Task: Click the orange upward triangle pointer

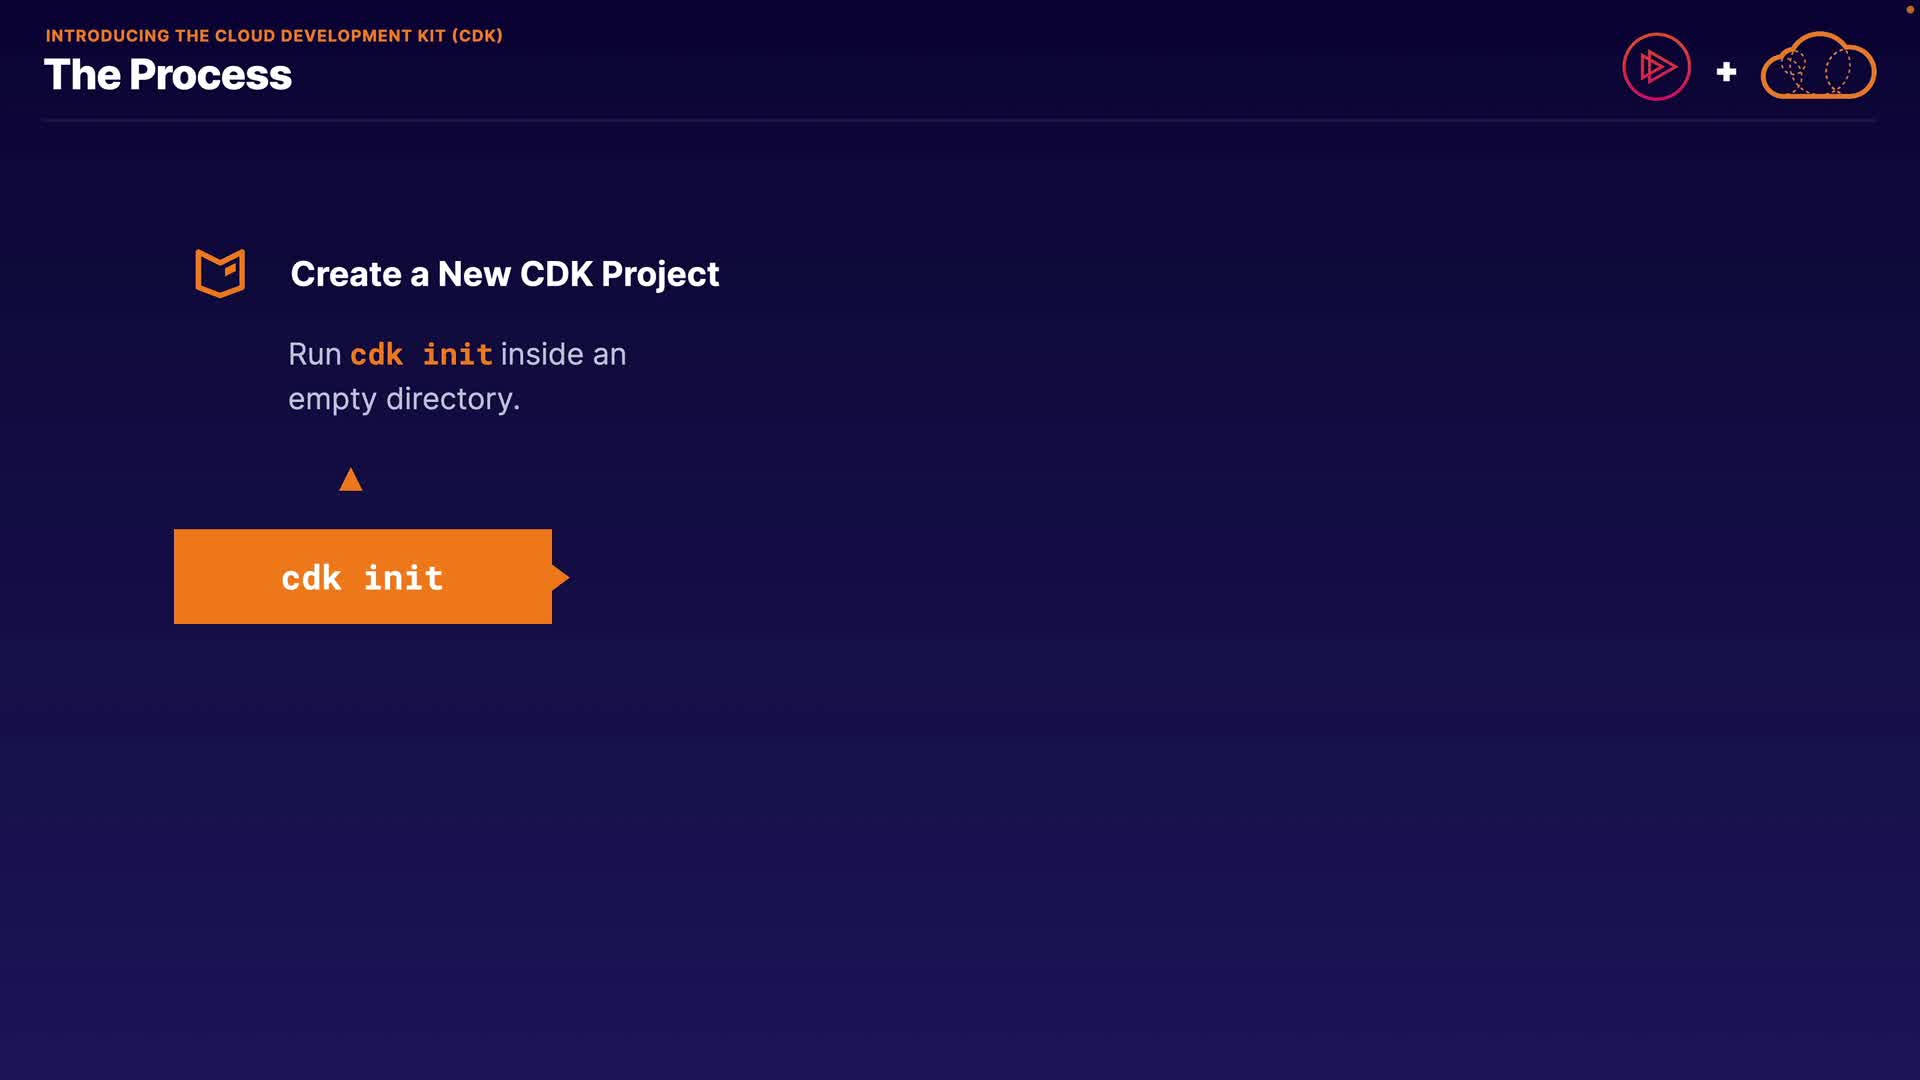Action: point(350,481)
